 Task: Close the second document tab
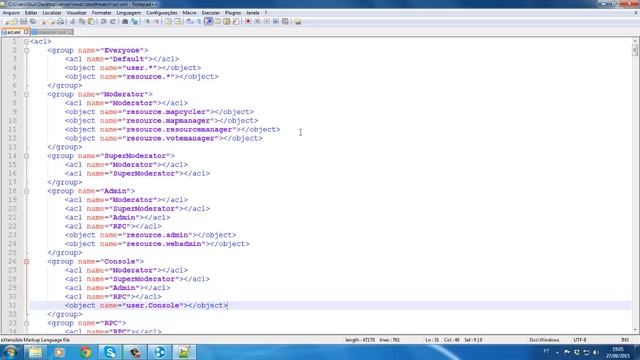[70, 31]
